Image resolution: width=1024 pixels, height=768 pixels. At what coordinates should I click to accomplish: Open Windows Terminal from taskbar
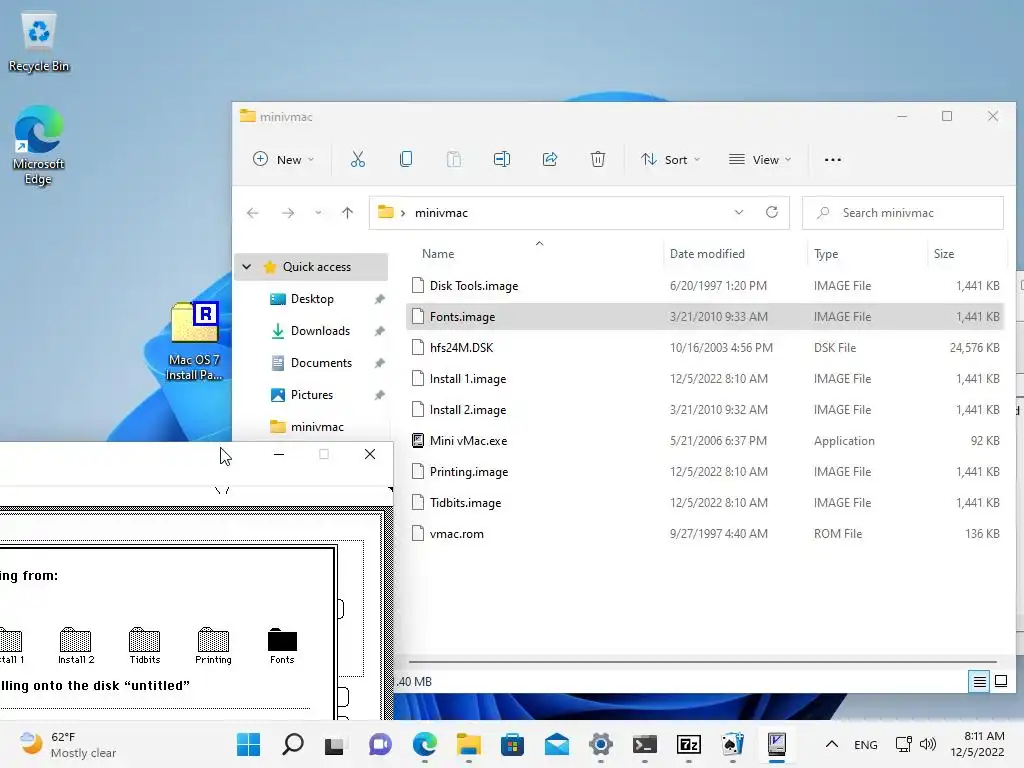[645, 744]
